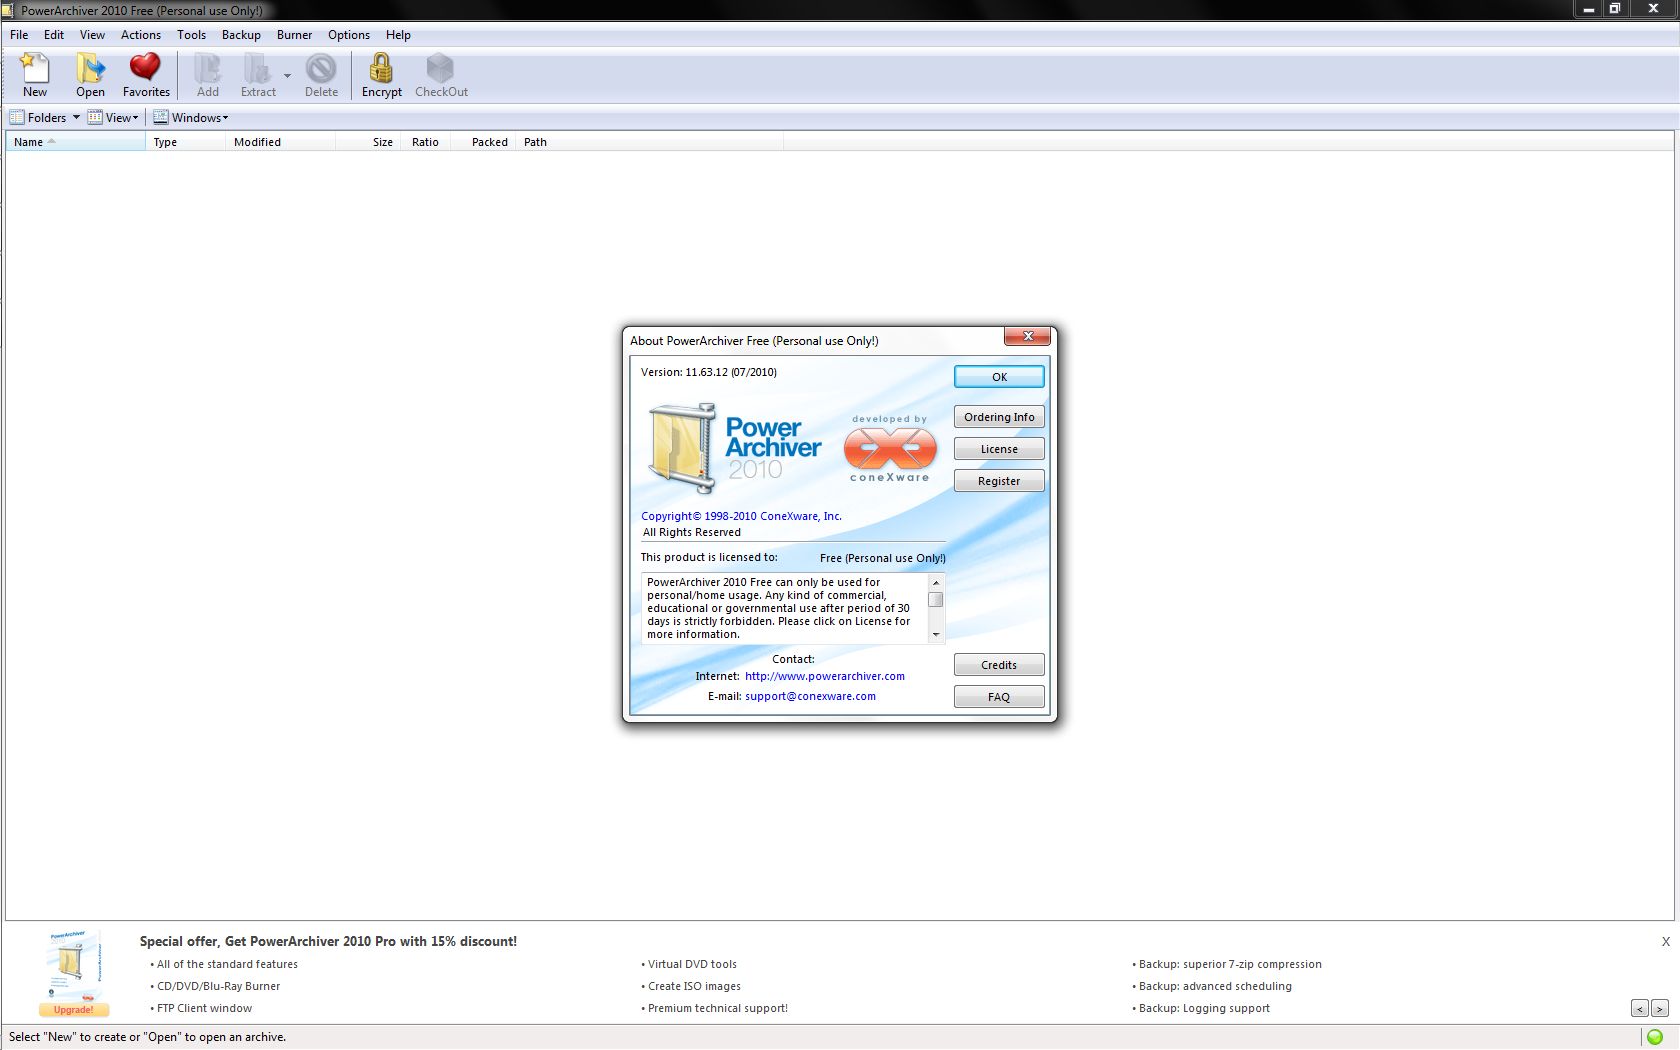This screenshot has height=1050, width=1680.
Task: Click the Delete toolbar icon
Action: [321, 75]
